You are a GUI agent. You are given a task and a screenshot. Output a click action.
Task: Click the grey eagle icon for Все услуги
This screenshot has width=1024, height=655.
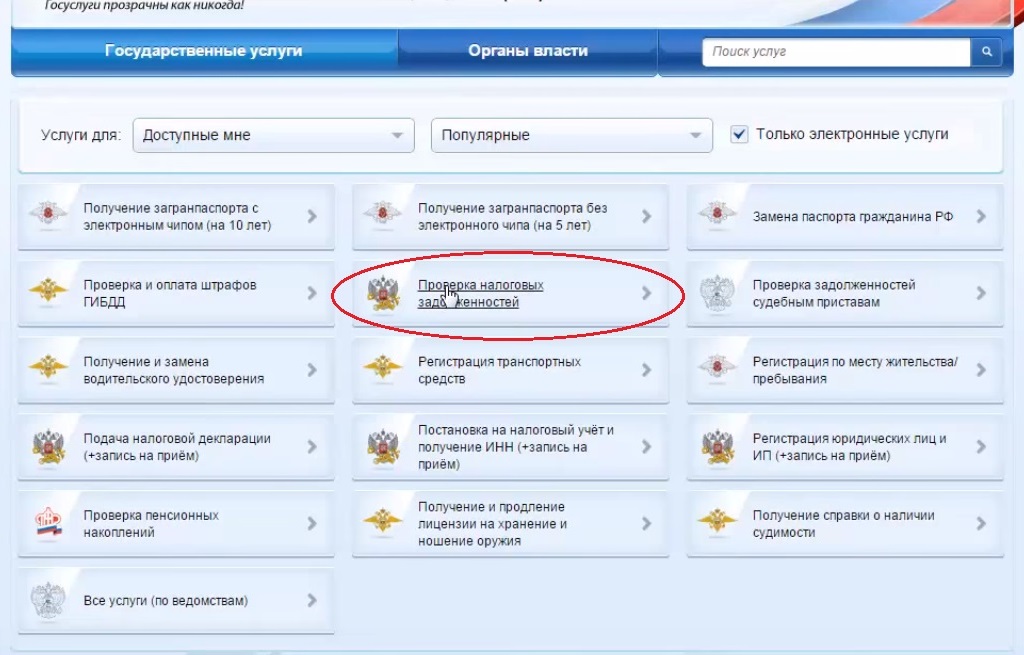pyautogui.click(x=48, y=599)
